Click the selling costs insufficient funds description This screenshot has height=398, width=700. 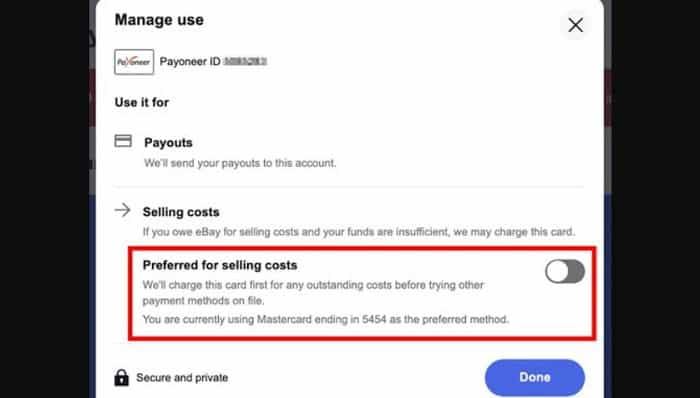click(x=358, y=232)
